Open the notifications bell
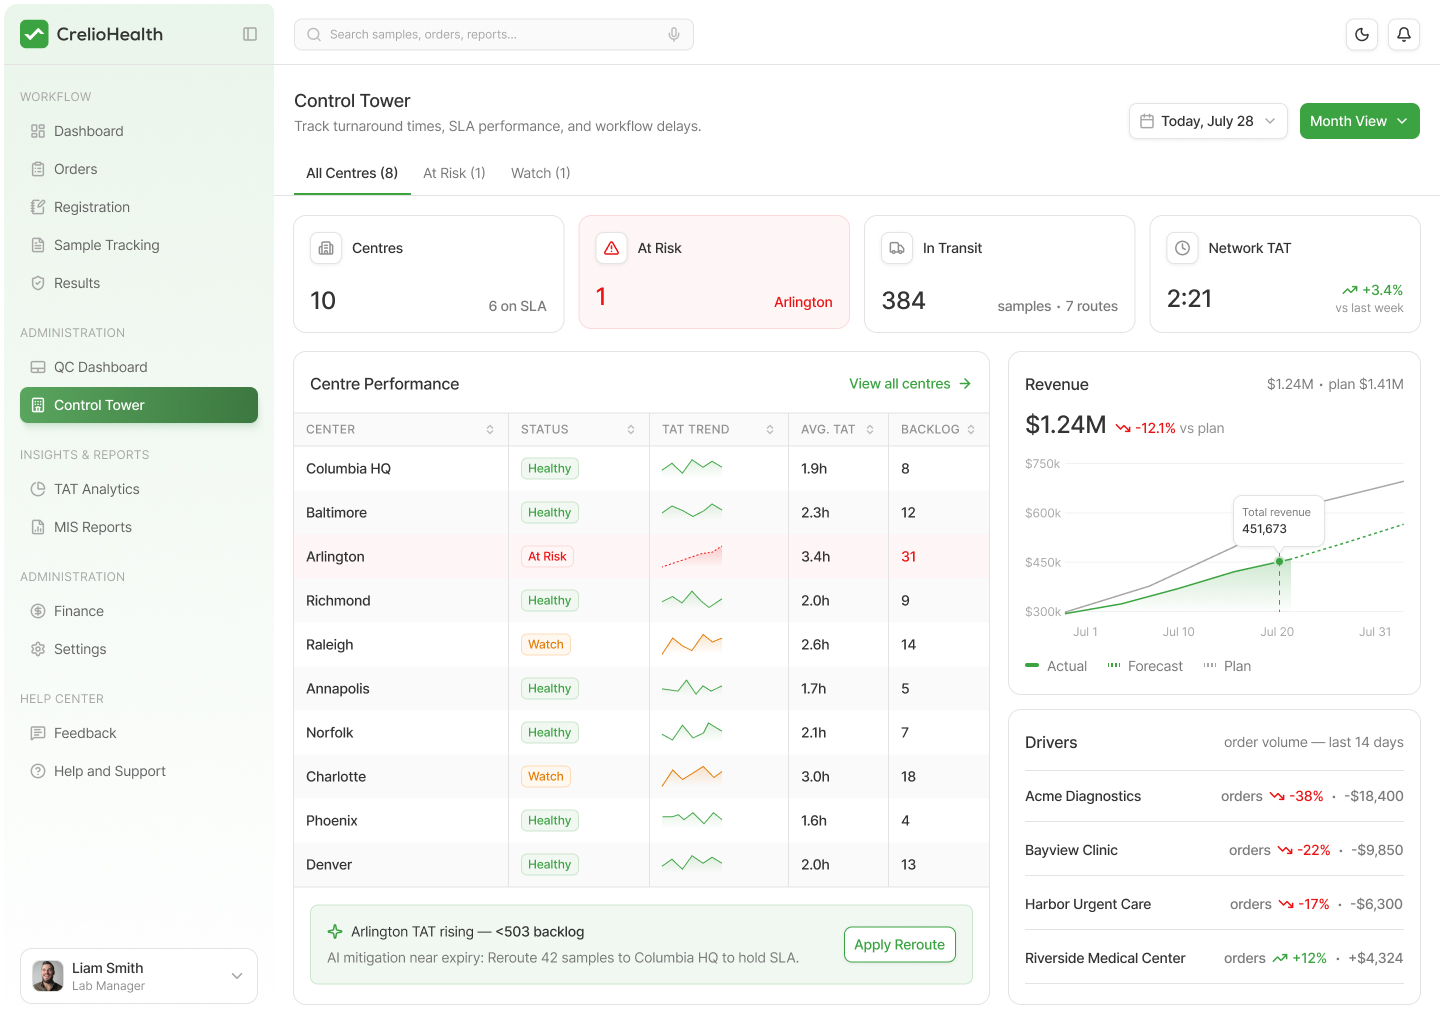 coord(1404,34)
